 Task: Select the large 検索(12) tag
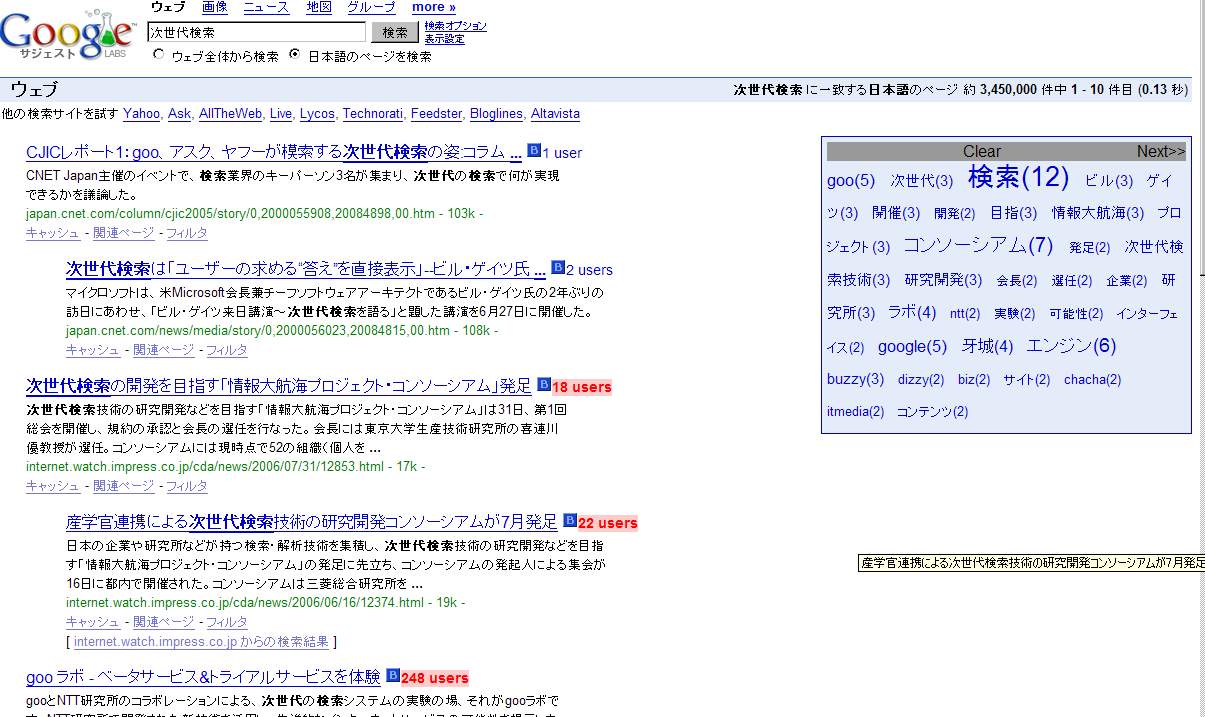tap(1019, 178)
